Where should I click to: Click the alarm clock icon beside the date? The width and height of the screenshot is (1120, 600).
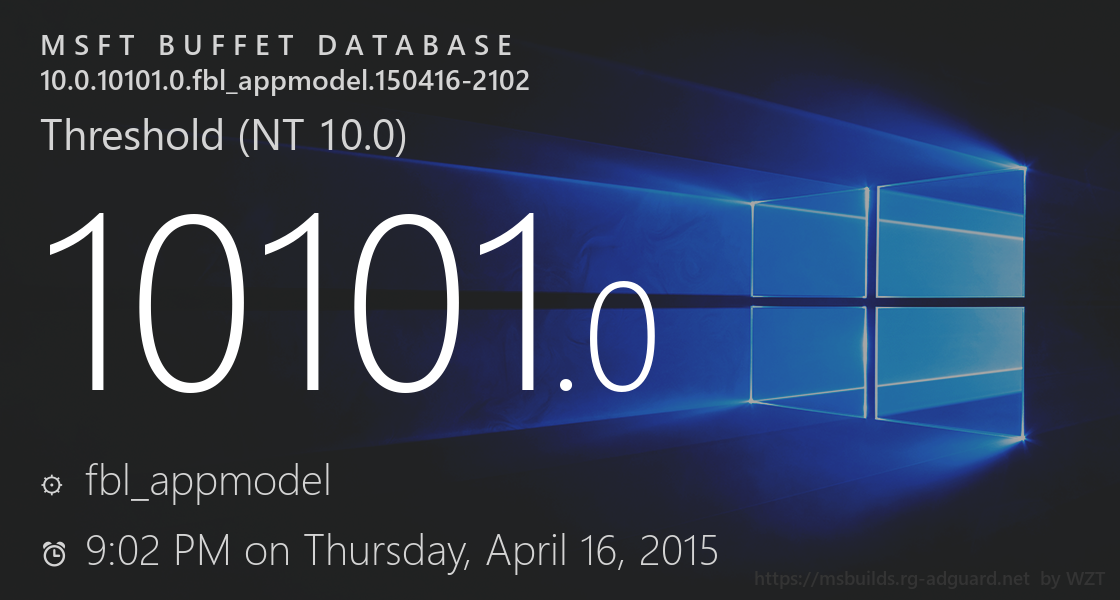(x=54, y=552)
